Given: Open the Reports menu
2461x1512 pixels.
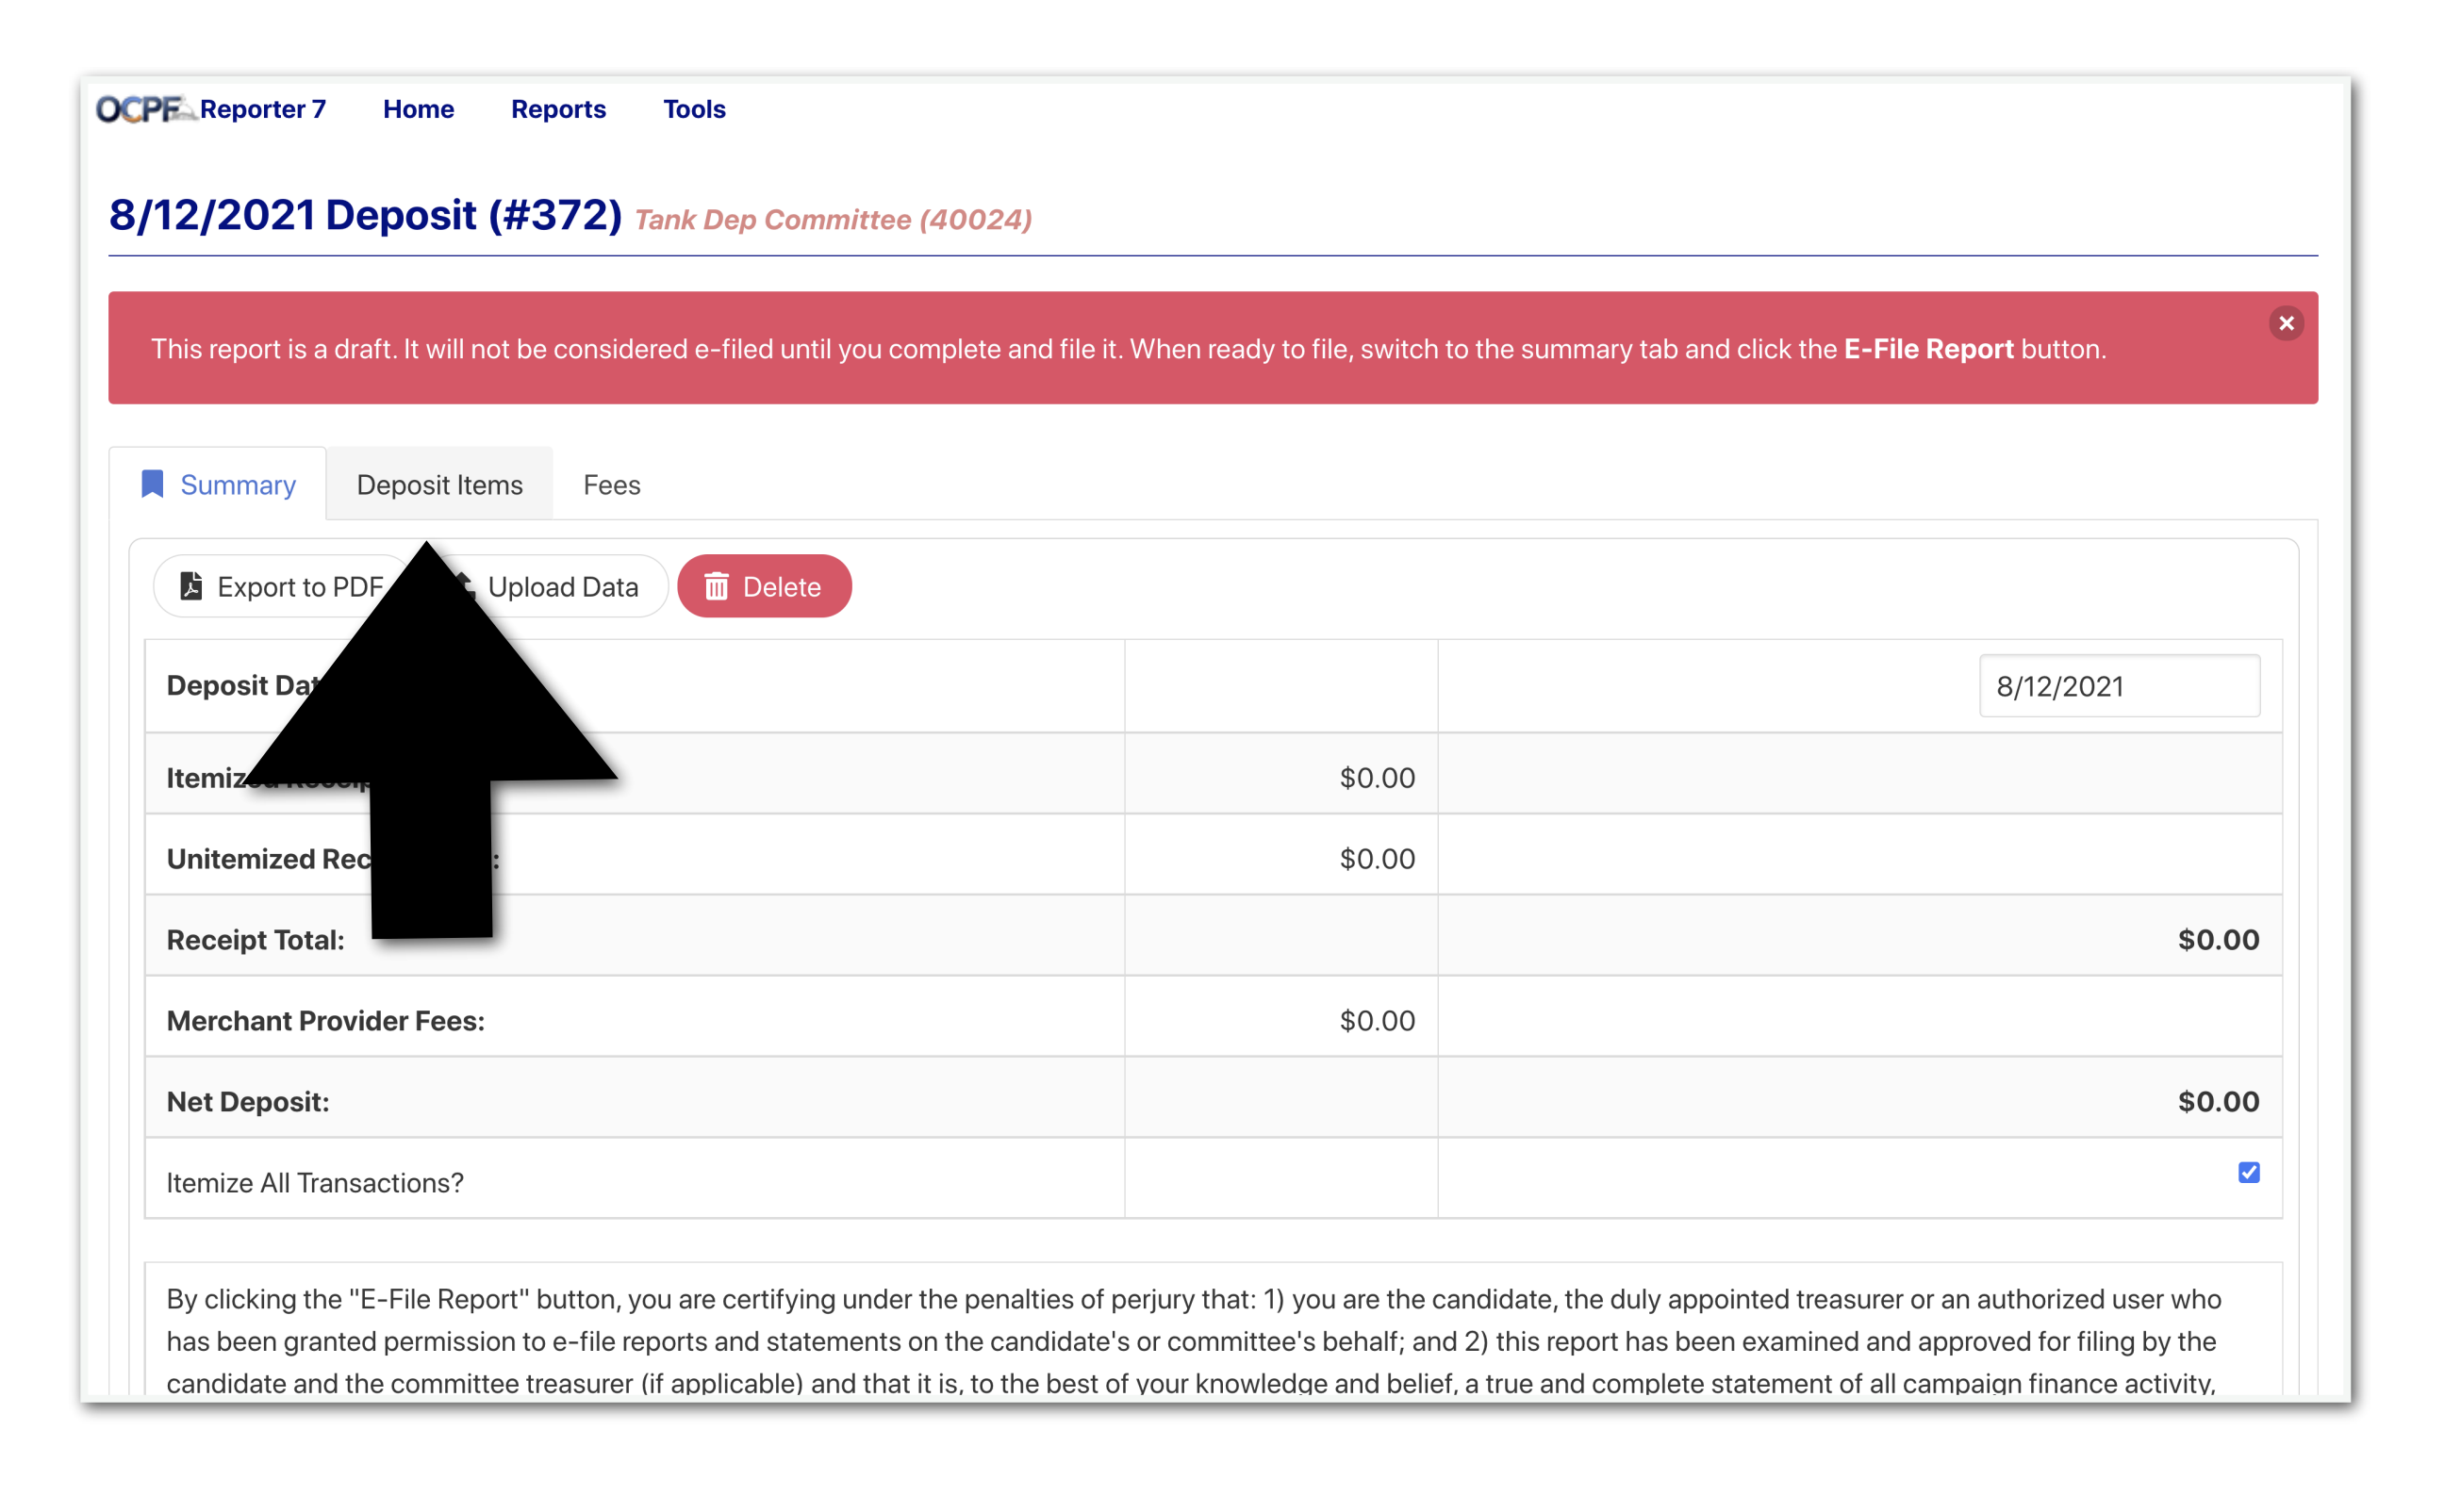Looking at the screenshot, I should click(558, 109).
